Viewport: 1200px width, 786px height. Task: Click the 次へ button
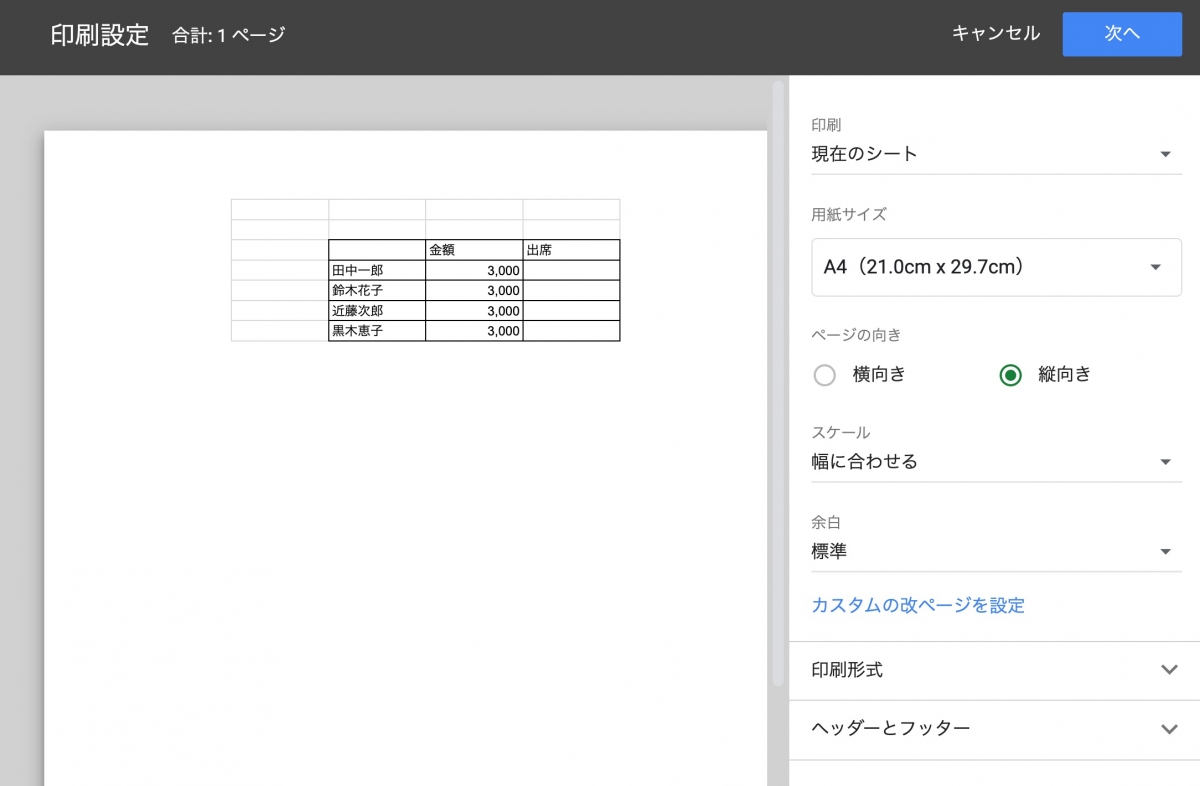click(x=1121, y=33)
